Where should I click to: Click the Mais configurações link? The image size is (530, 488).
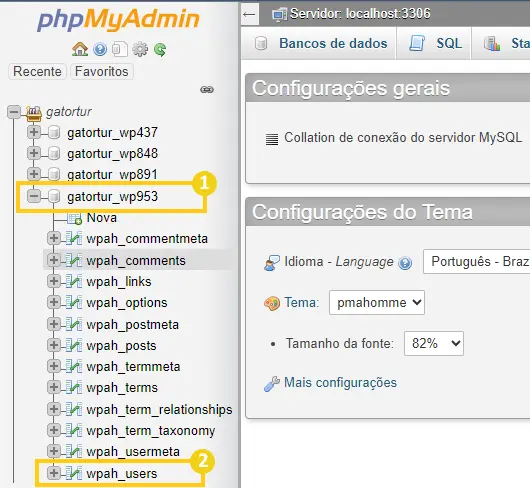[340, 383]
